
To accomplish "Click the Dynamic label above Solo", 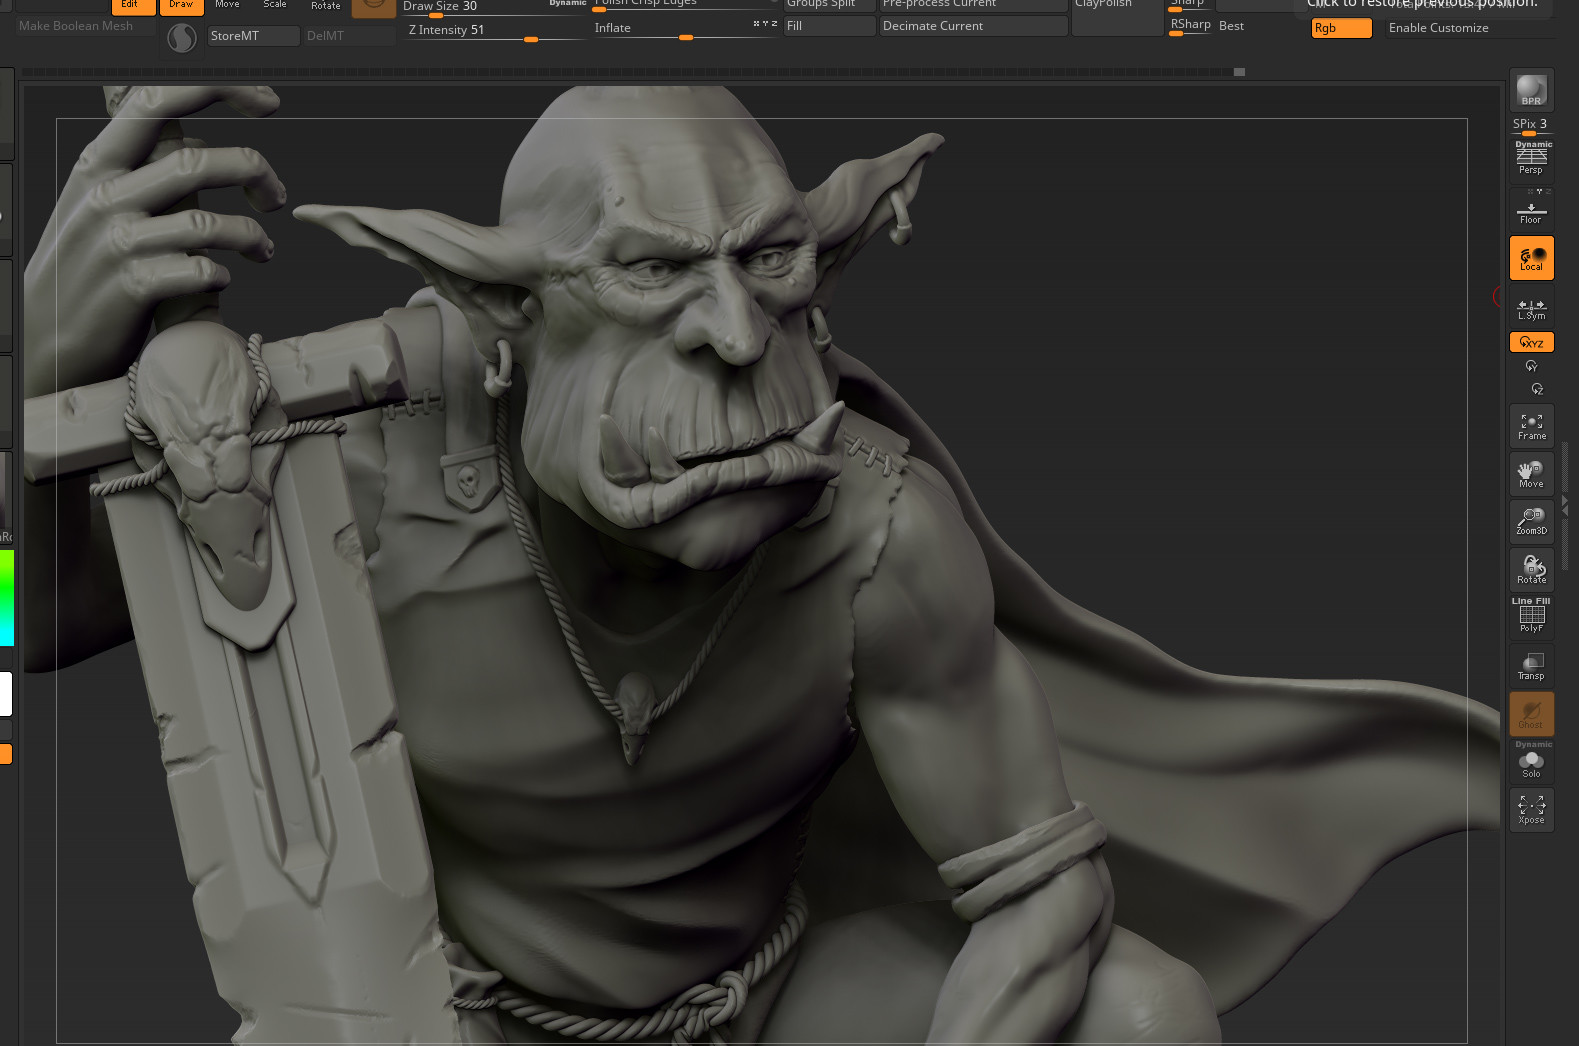I will click(1533, 744).
